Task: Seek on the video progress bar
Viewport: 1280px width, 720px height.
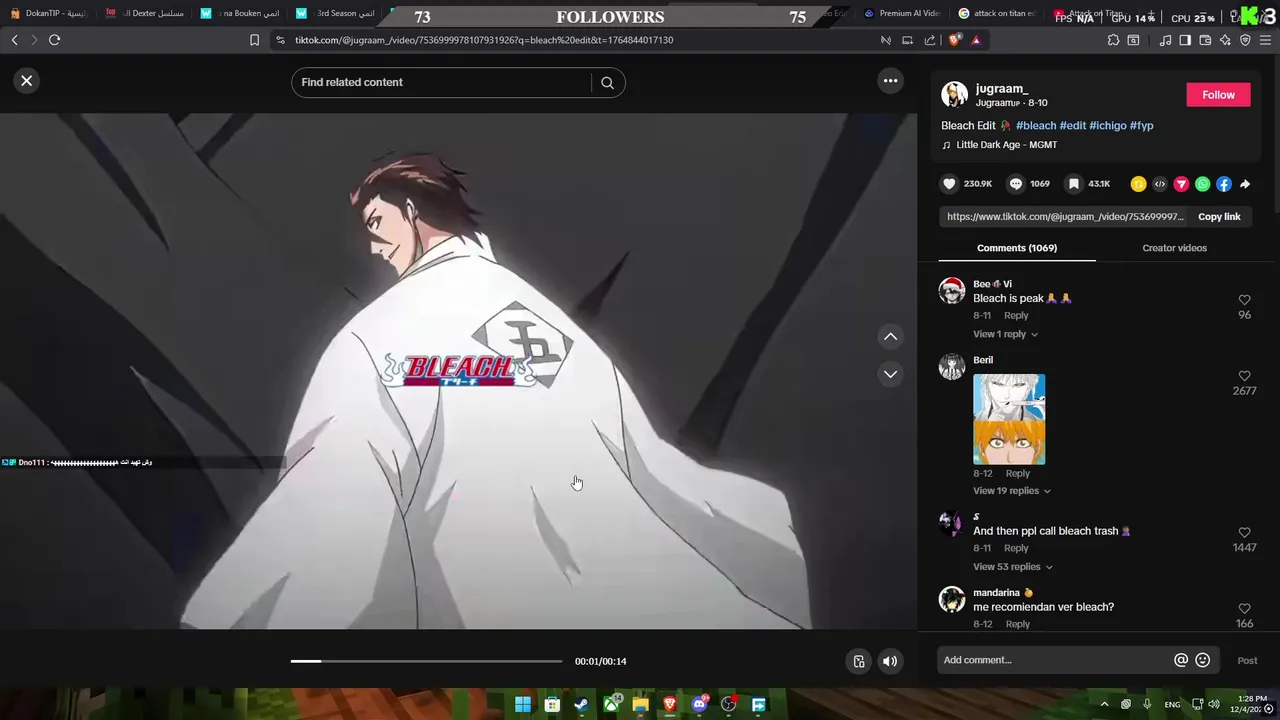Action: click(426, 661)
